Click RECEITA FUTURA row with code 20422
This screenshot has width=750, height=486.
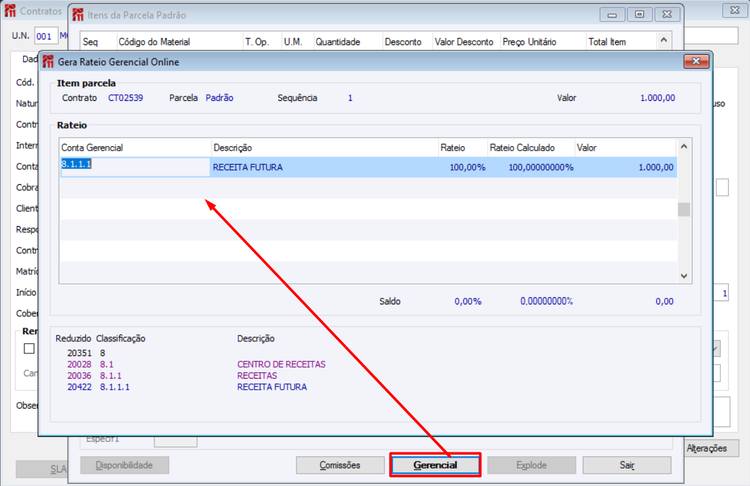pyautogui.click(x=187, y=387)
